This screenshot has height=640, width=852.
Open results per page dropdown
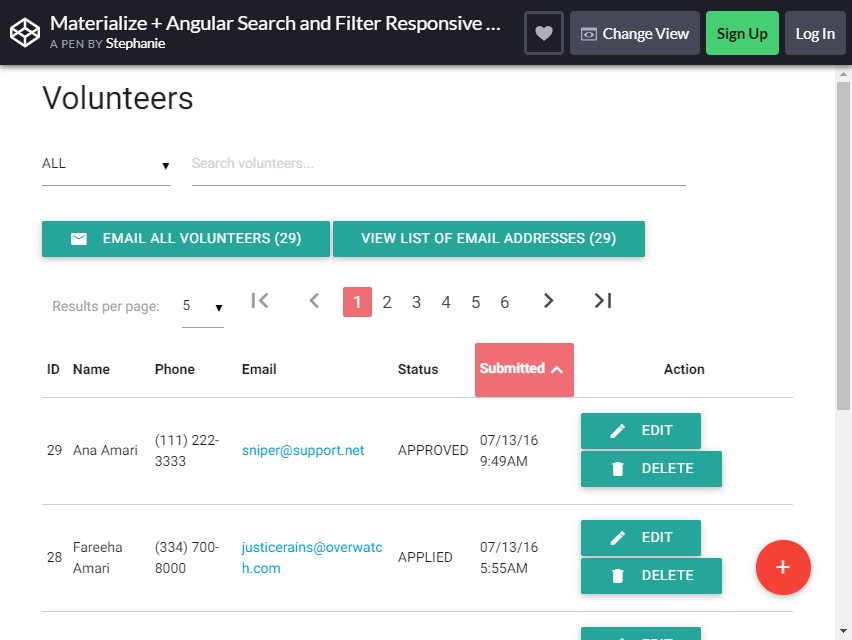click(203, 306)
